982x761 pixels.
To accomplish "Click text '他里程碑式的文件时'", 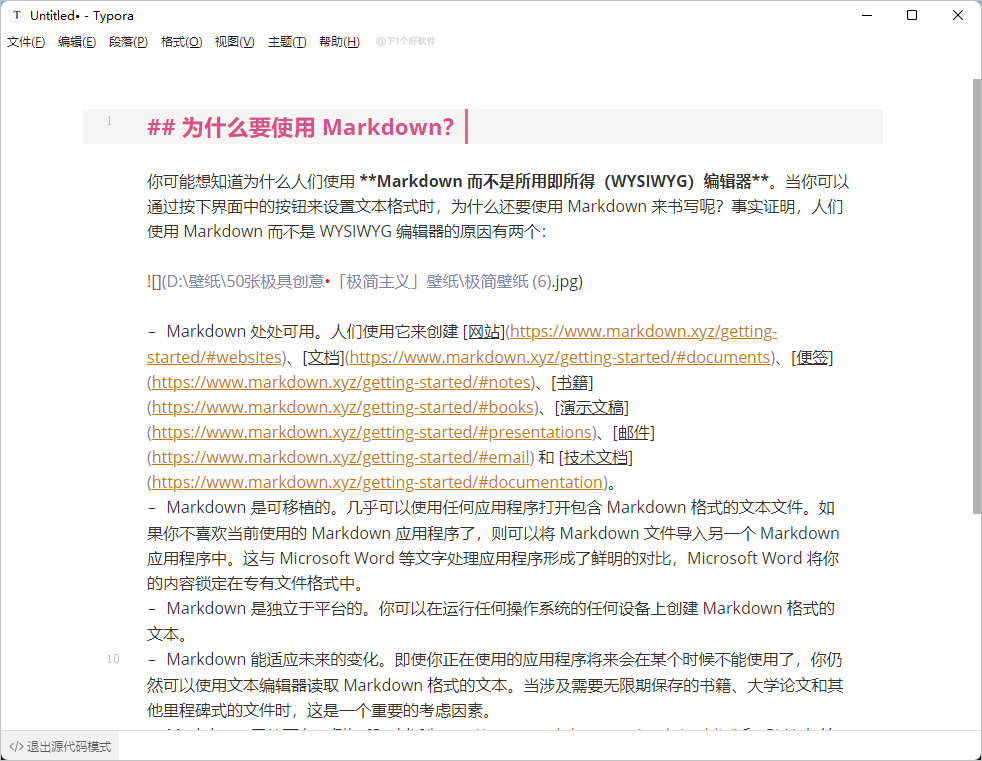I will (x=219, y=710).
